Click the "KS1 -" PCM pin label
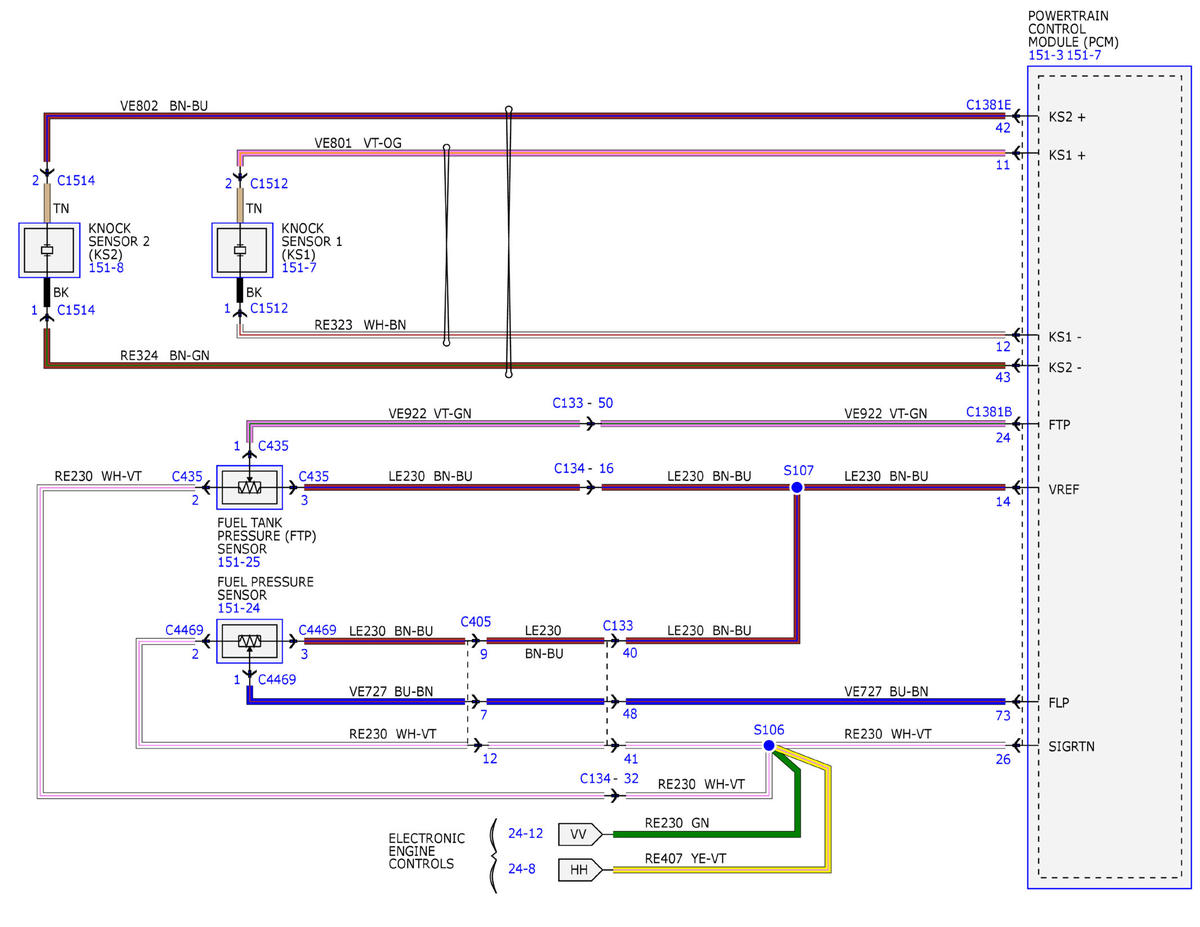The width and height of the screenshot is (1200, 927). pyautogui.click(x=1065, y=337)
